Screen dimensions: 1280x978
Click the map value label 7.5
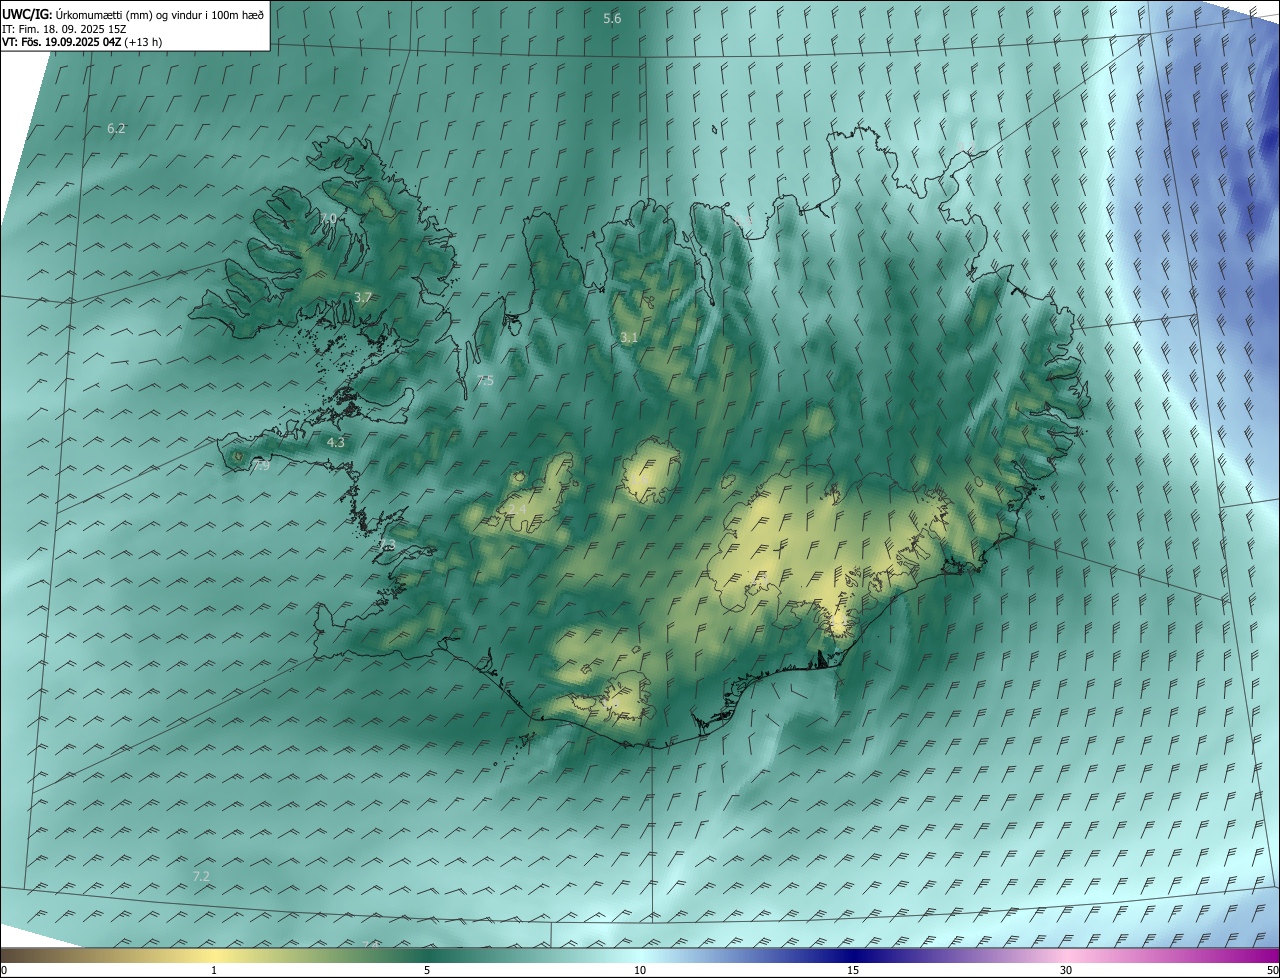point(485,381)
